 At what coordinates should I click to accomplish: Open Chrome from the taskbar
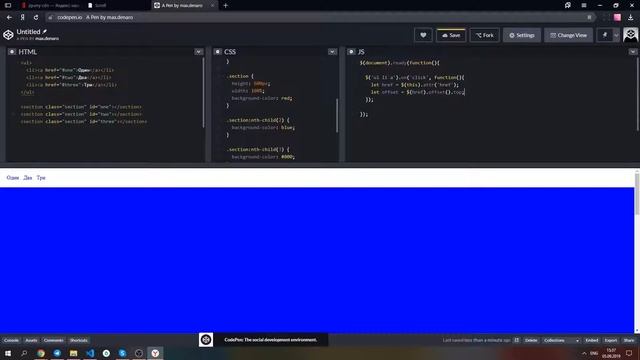41,353
